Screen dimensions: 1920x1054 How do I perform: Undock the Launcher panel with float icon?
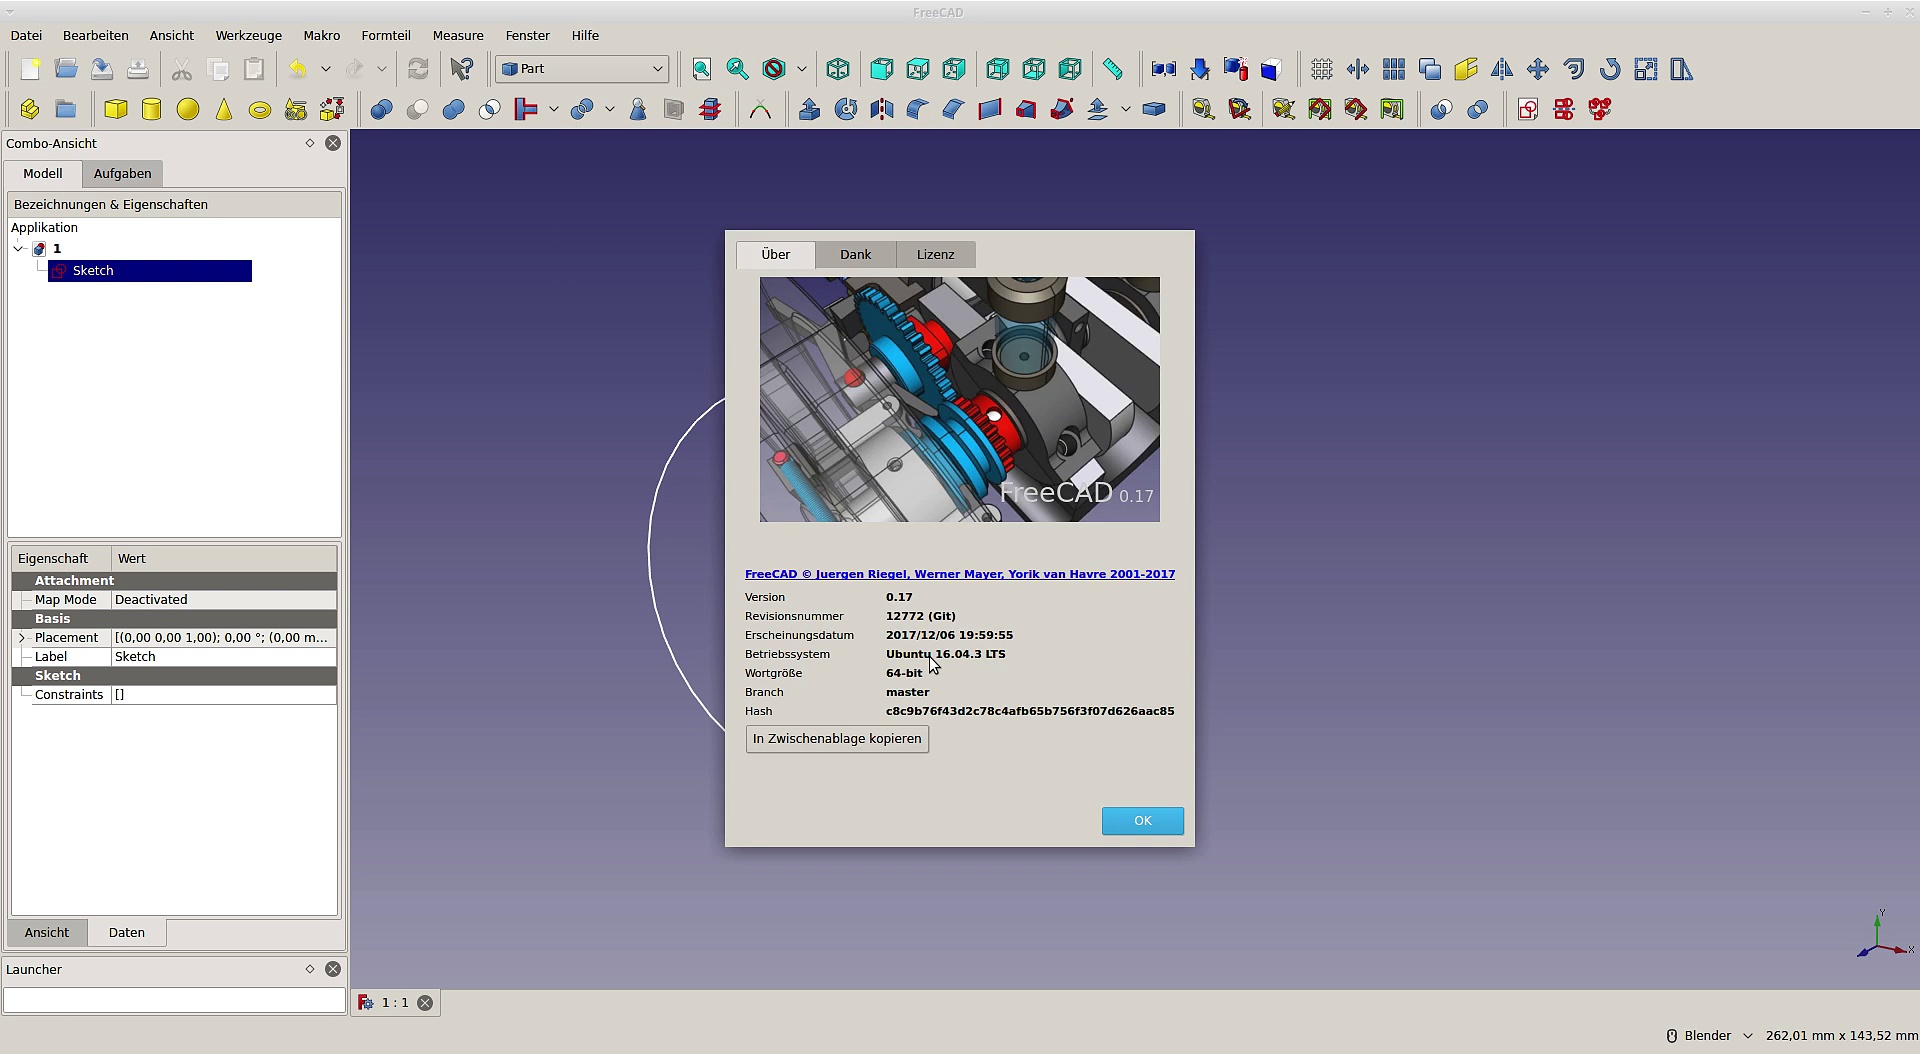click(310, 969)
